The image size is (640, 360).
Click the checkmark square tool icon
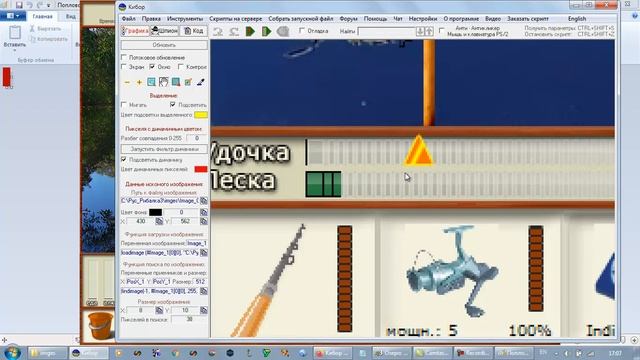[188, 82]
